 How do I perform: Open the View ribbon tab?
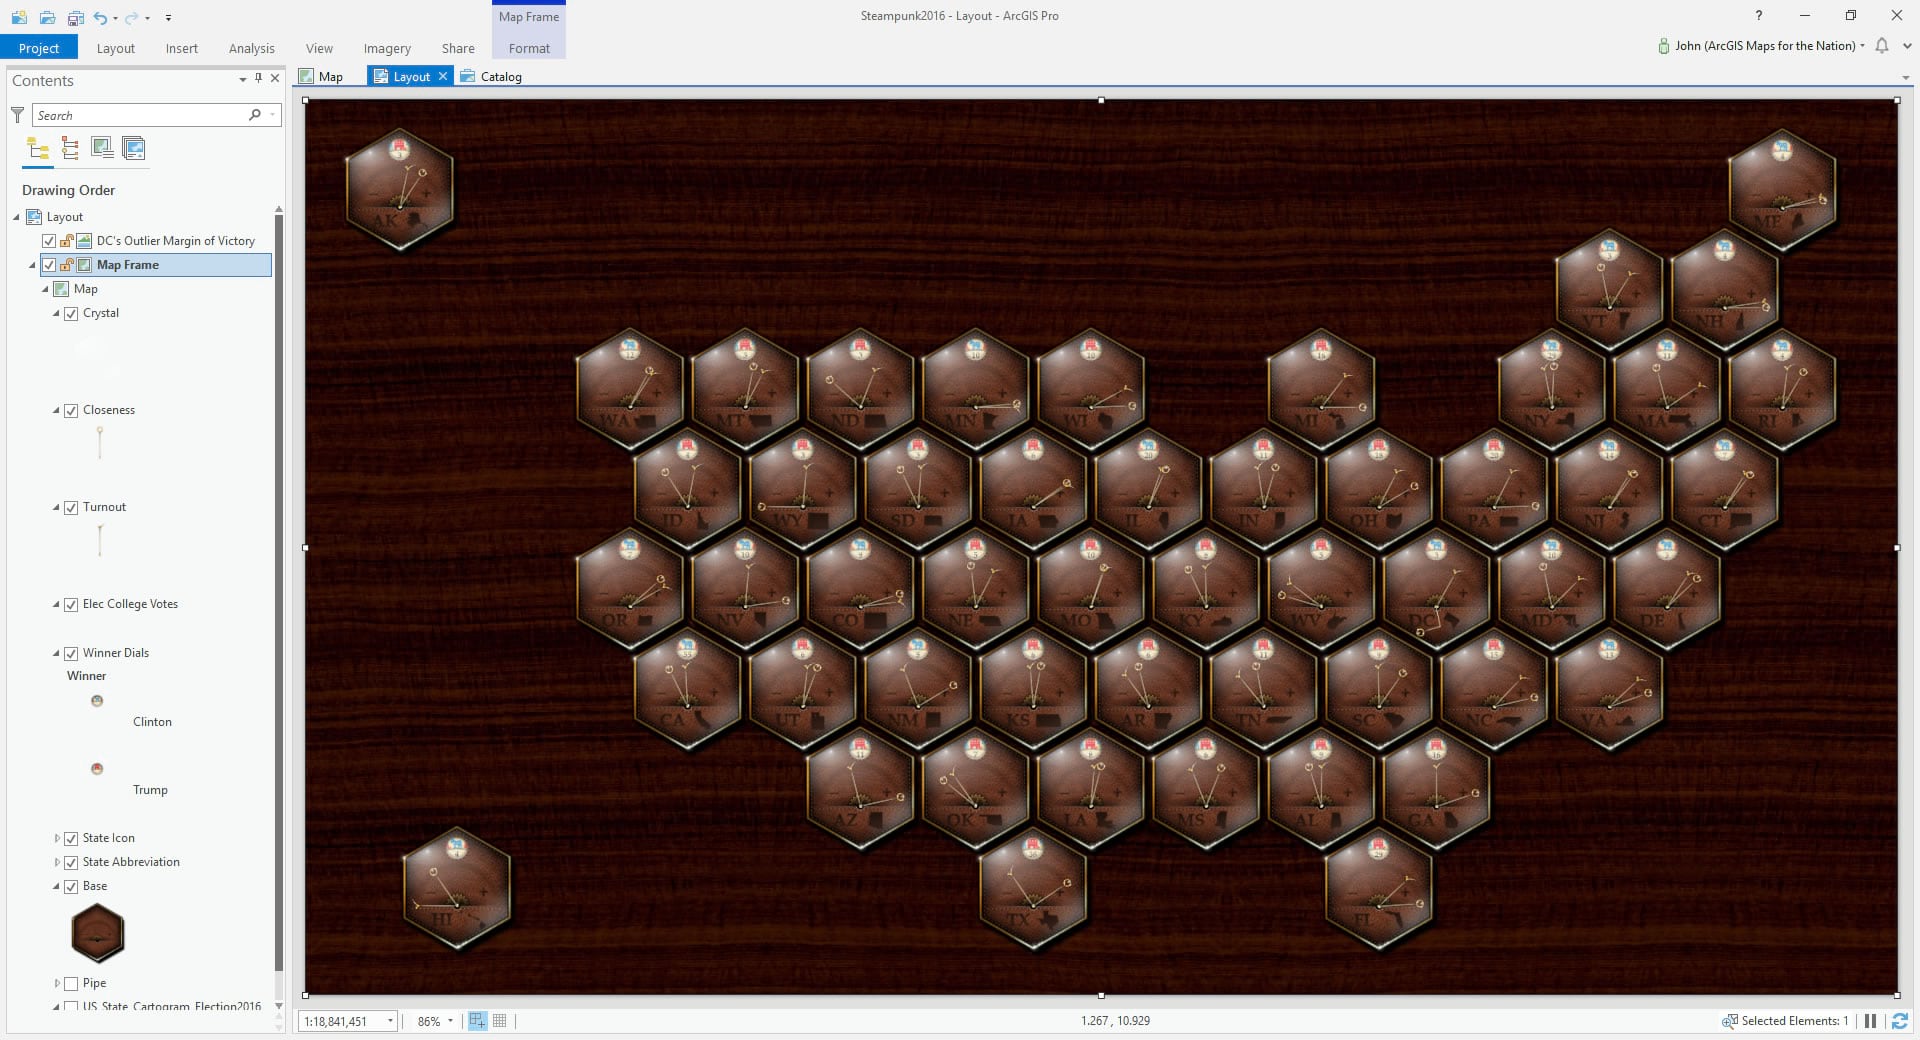tap(320, 48)
